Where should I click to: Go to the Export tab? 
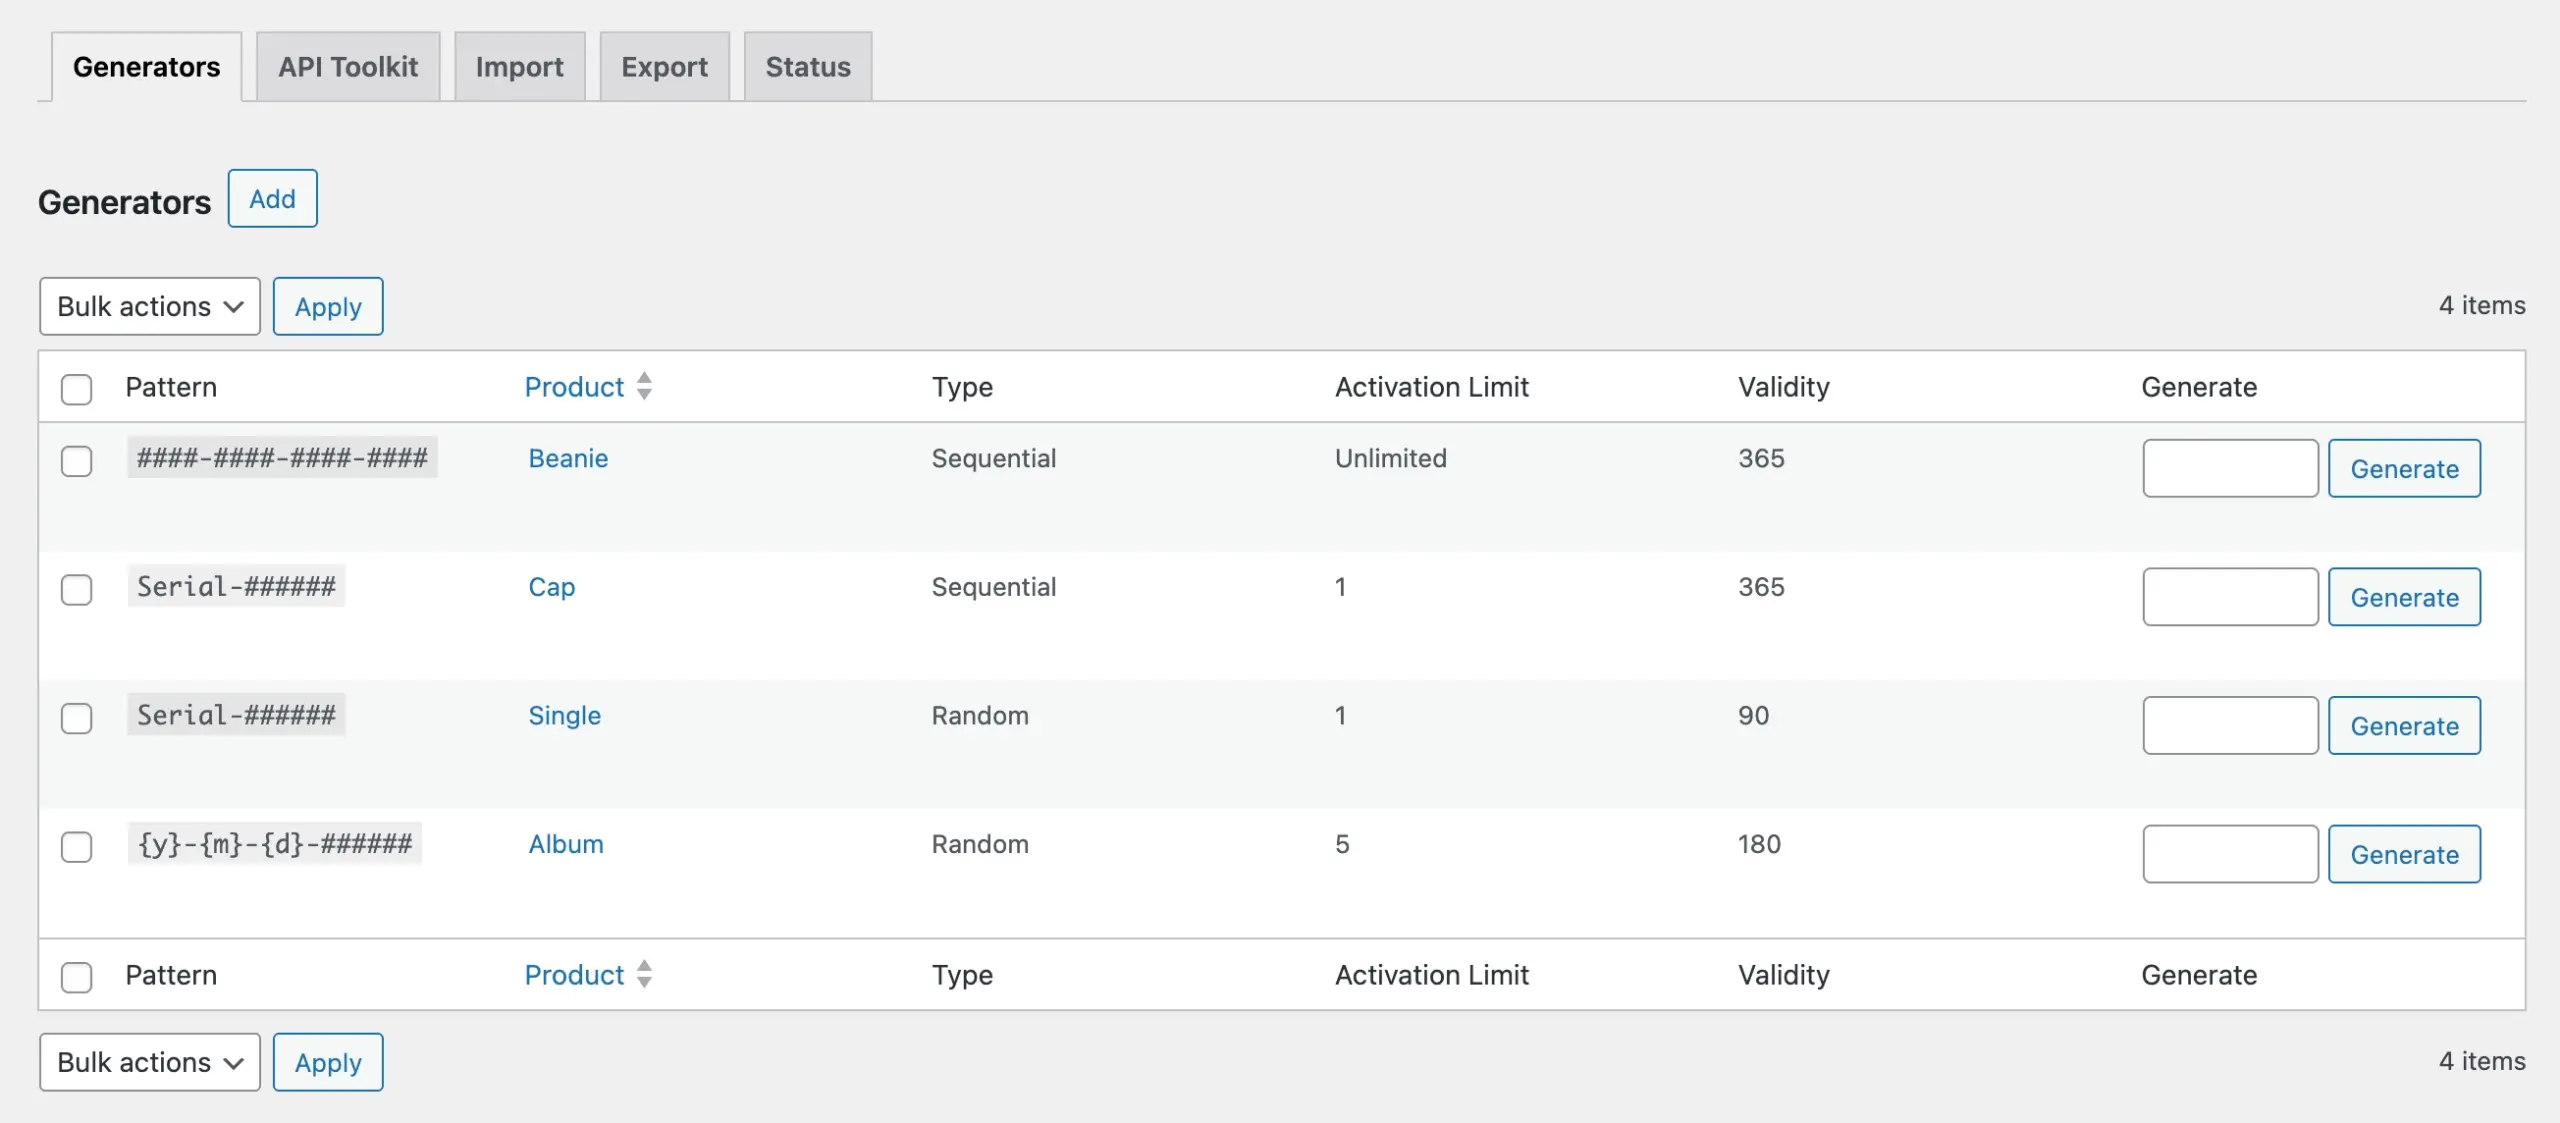664,67
